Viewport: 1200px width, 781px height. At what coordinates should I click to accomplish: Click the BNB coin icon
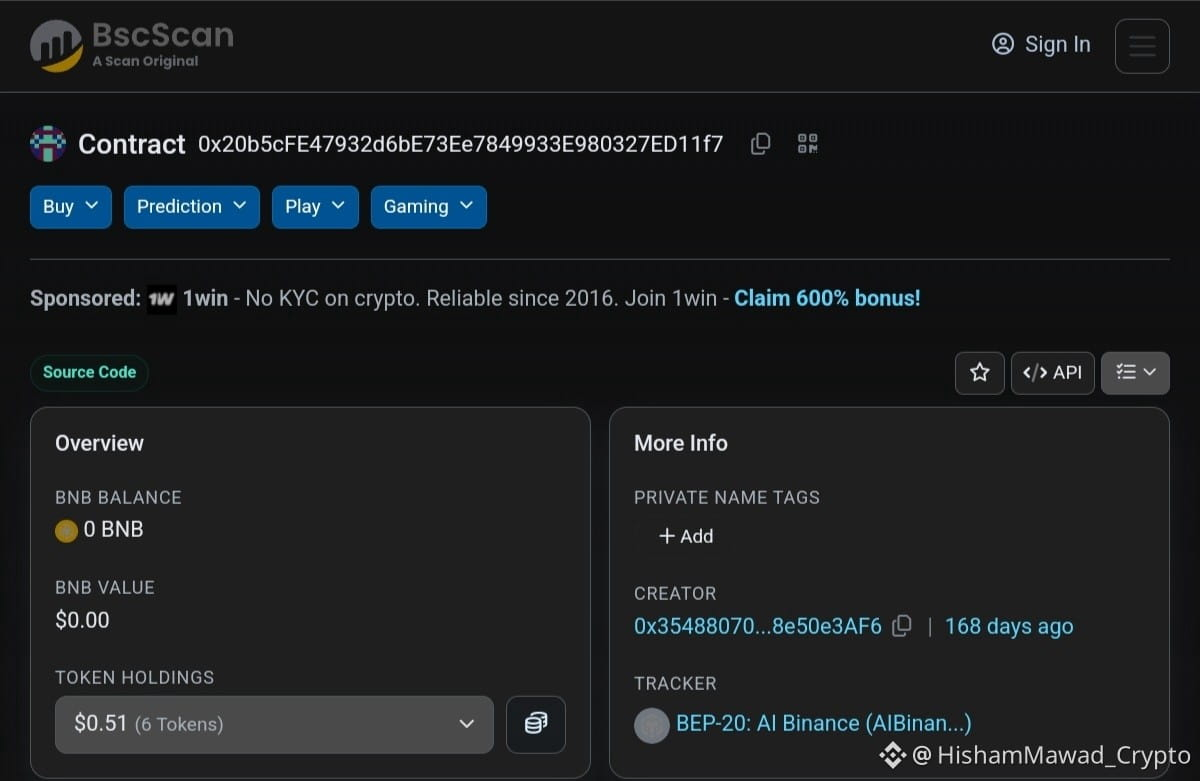click(66, 531)
